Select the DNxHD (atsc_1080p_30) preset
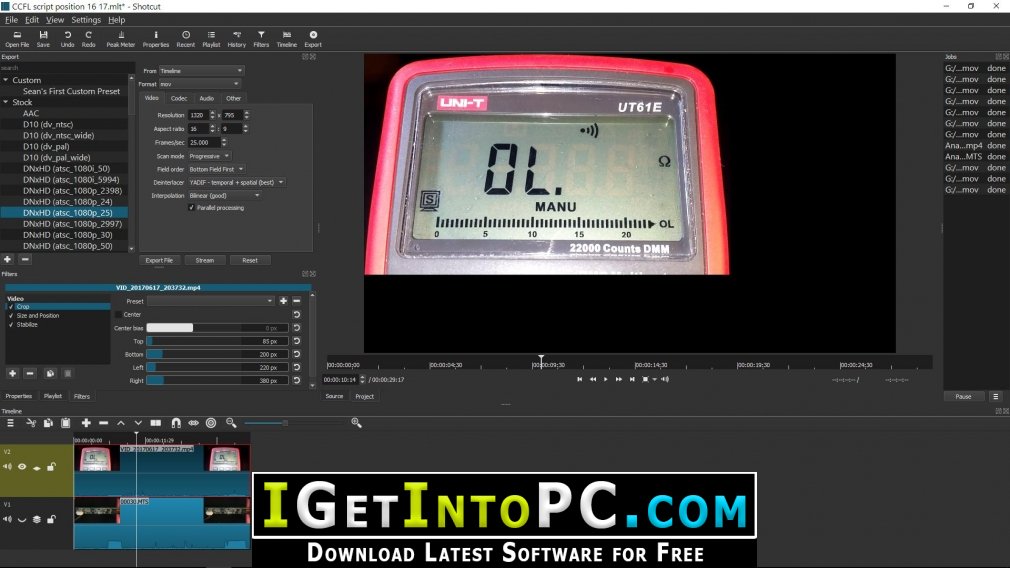This screenshot has height=568, width=1010. pos(68,235)
